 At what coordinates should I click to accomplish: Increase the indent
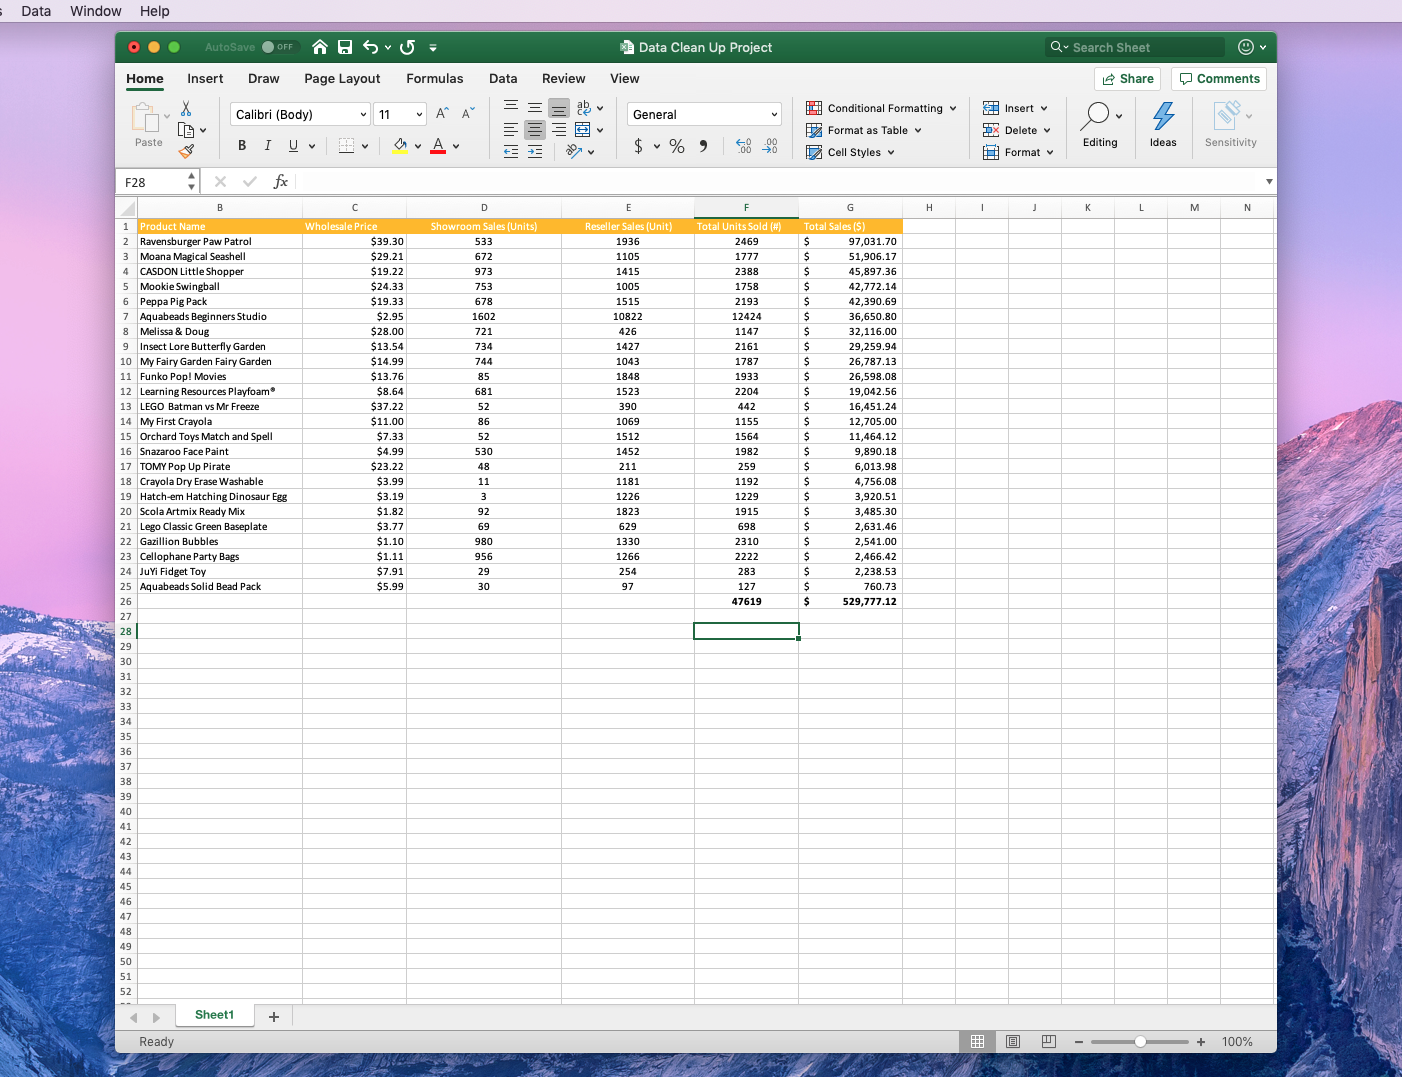(x=535, y=152)
